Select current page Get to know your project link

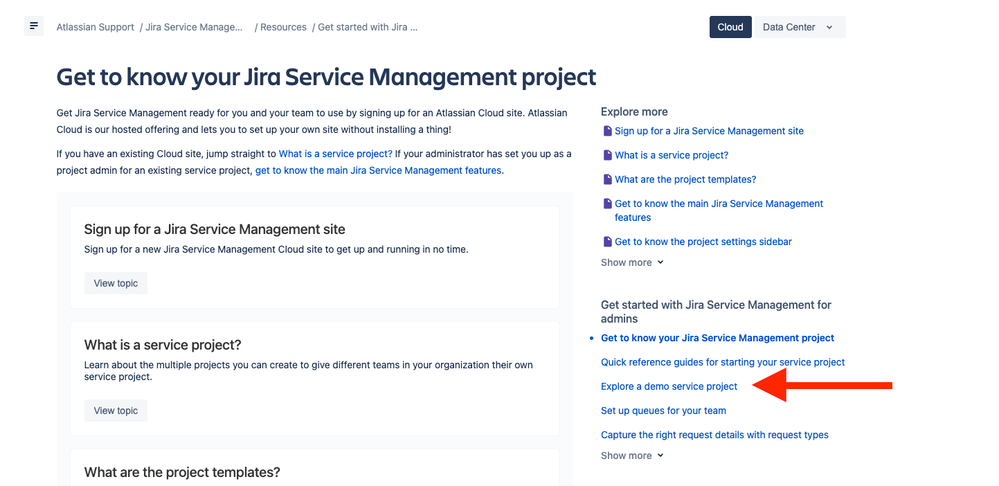(x=717, y=338)
